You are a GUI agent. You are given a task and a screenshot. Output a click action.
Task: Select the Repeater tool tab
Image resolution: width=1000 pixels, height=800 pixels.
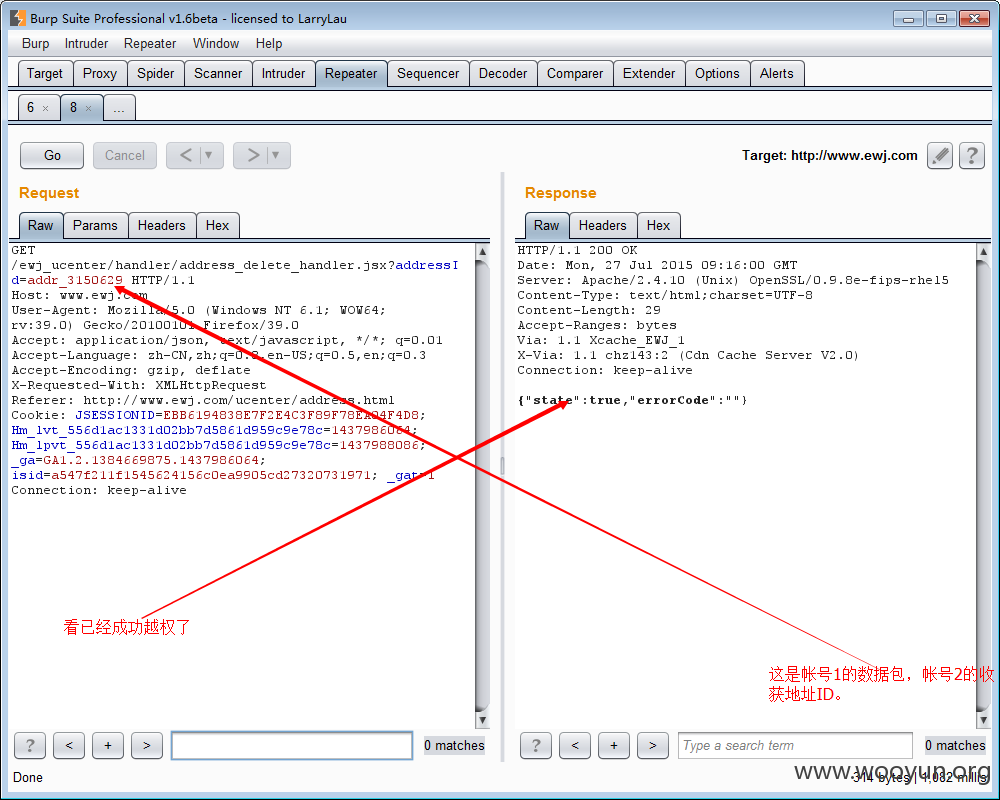(x=351, y=73)
